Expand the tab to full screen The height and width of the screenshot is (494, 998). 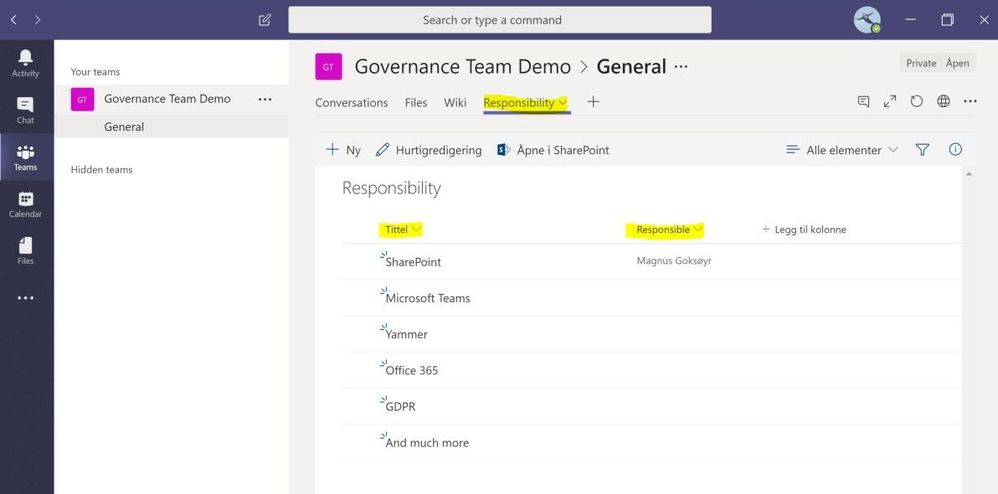(890, 101)
